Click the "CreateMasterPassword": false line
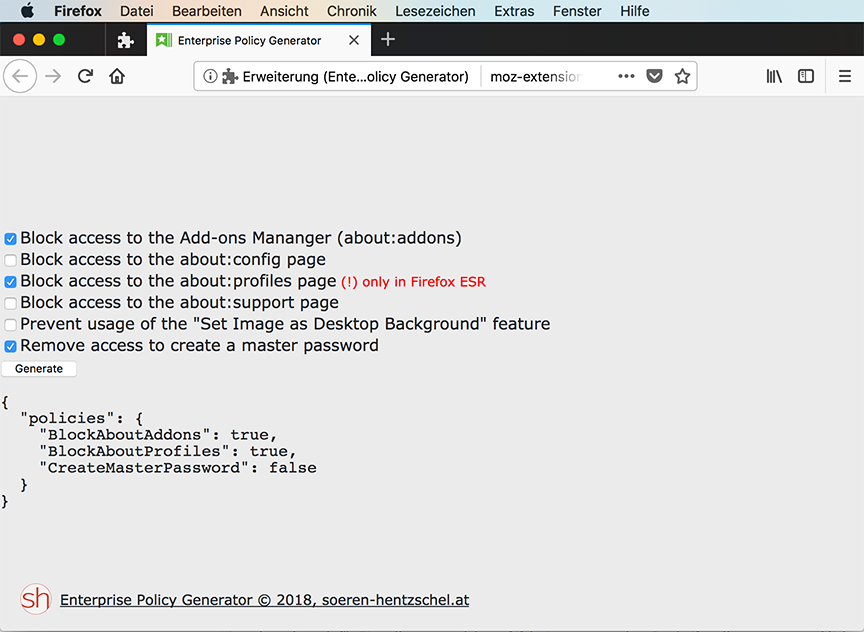Image resolution: width=864 pixels, height=632 pixels. tap(178, 468)
